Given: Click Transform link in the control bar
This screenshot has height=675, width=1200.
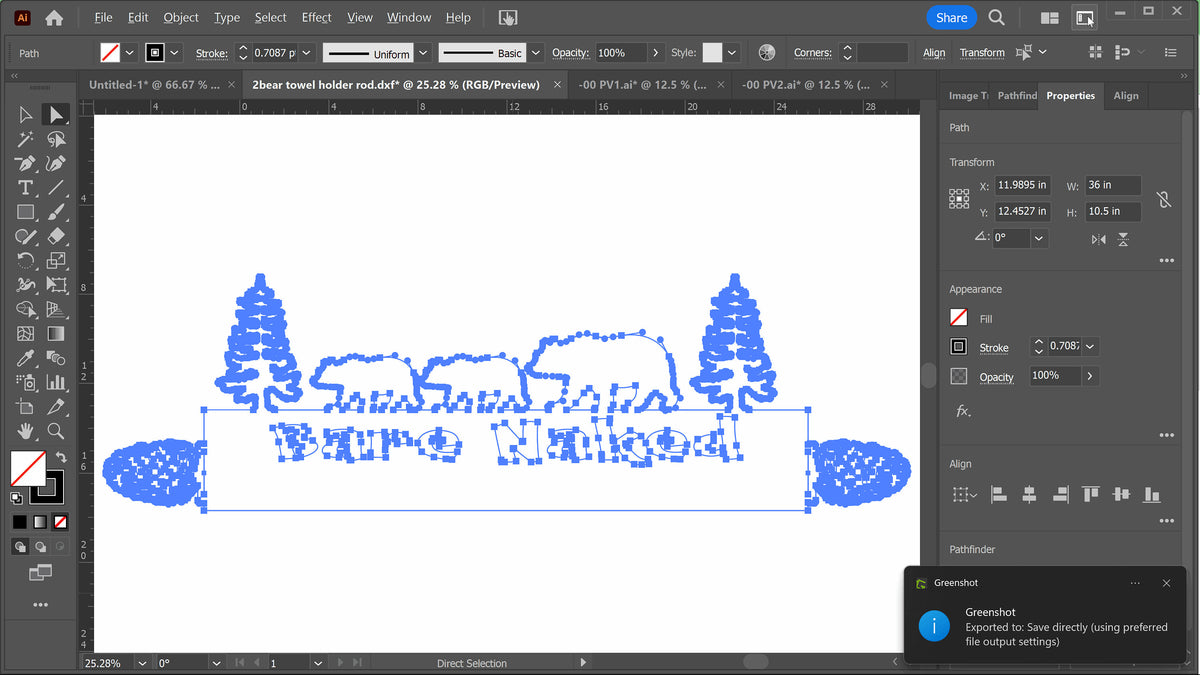Looking at the screenshot, I should (982, 53).
